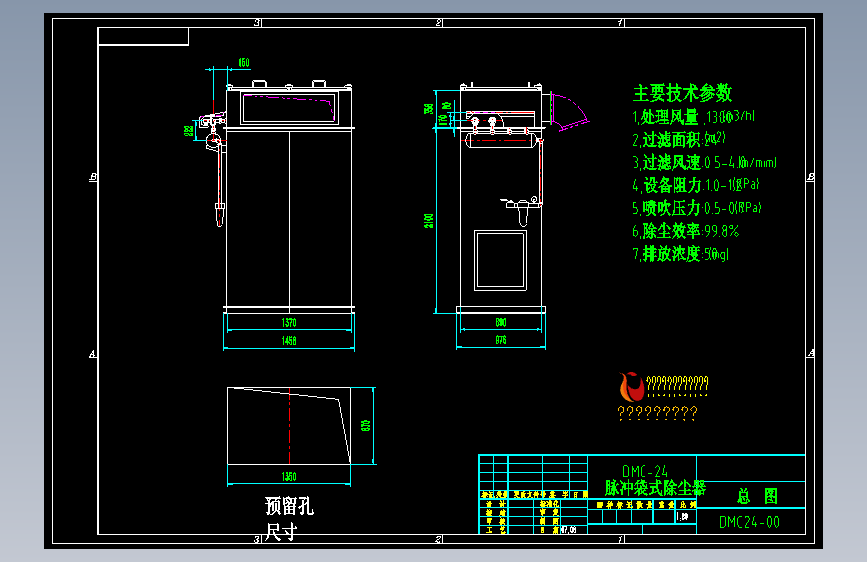867x562 pixels.
Task: Click the empty box in top-left corner
Action: point(143,37)
